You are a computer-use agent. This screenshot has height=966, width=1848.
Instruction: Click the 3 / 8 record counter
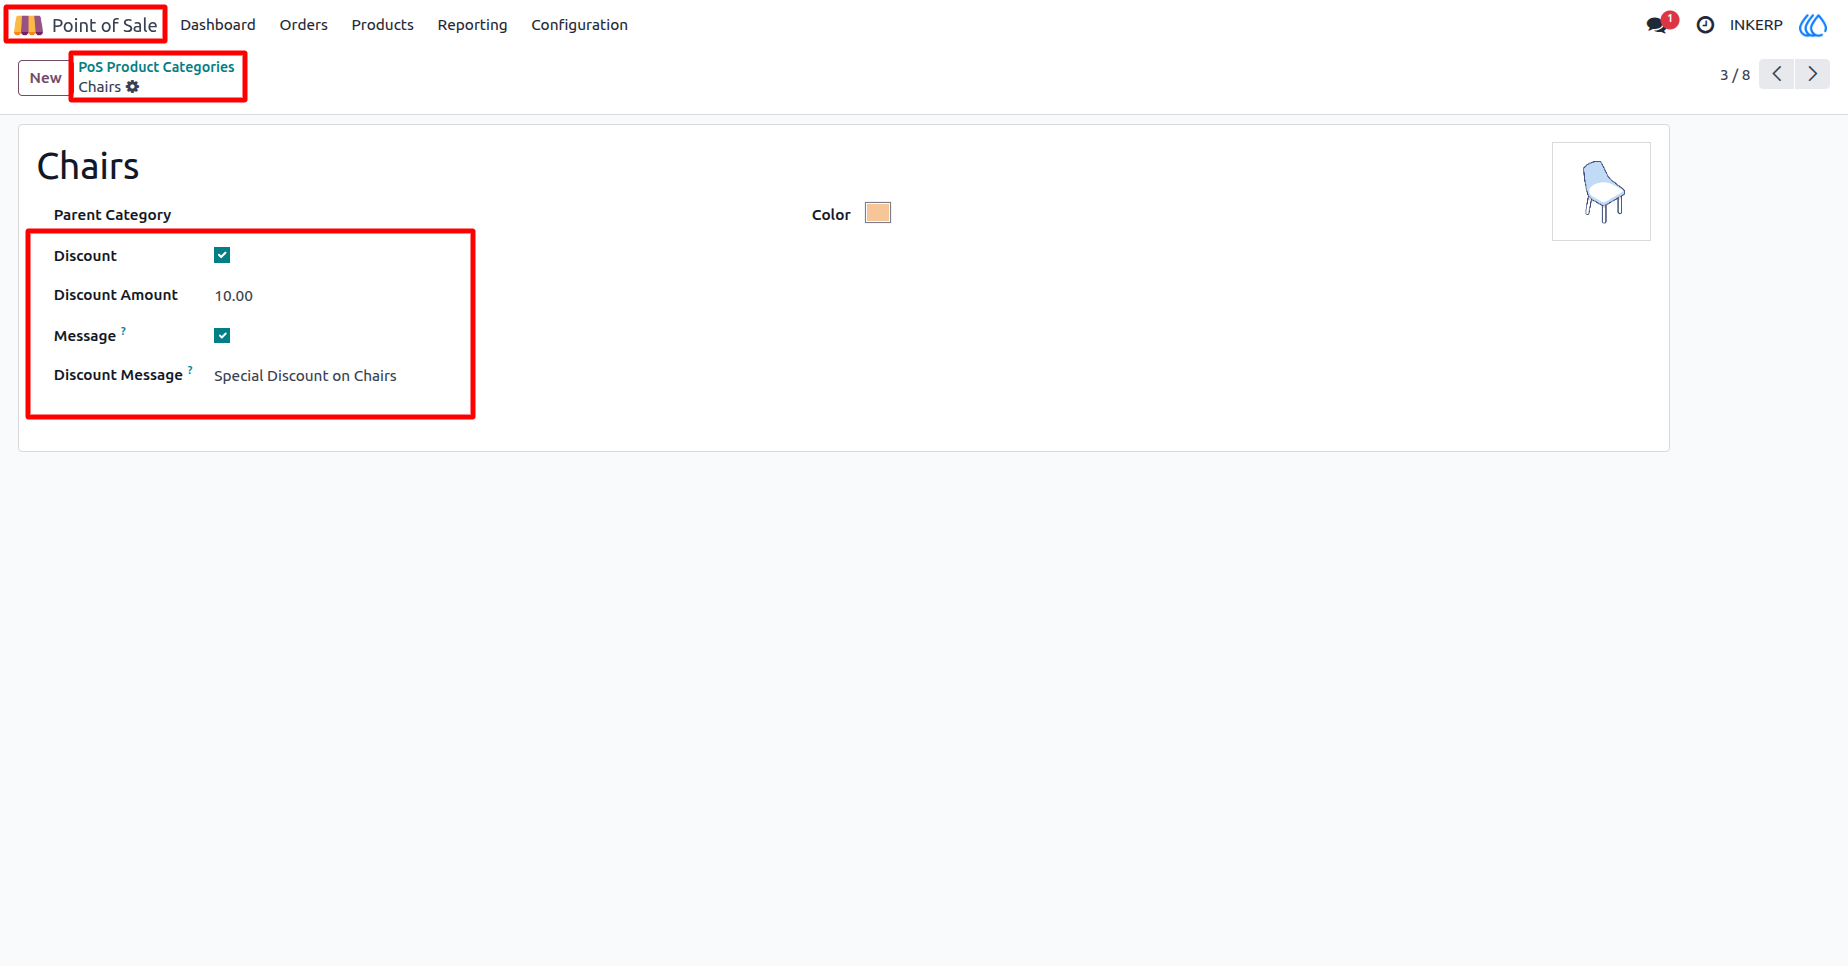tap(1735, 75)
